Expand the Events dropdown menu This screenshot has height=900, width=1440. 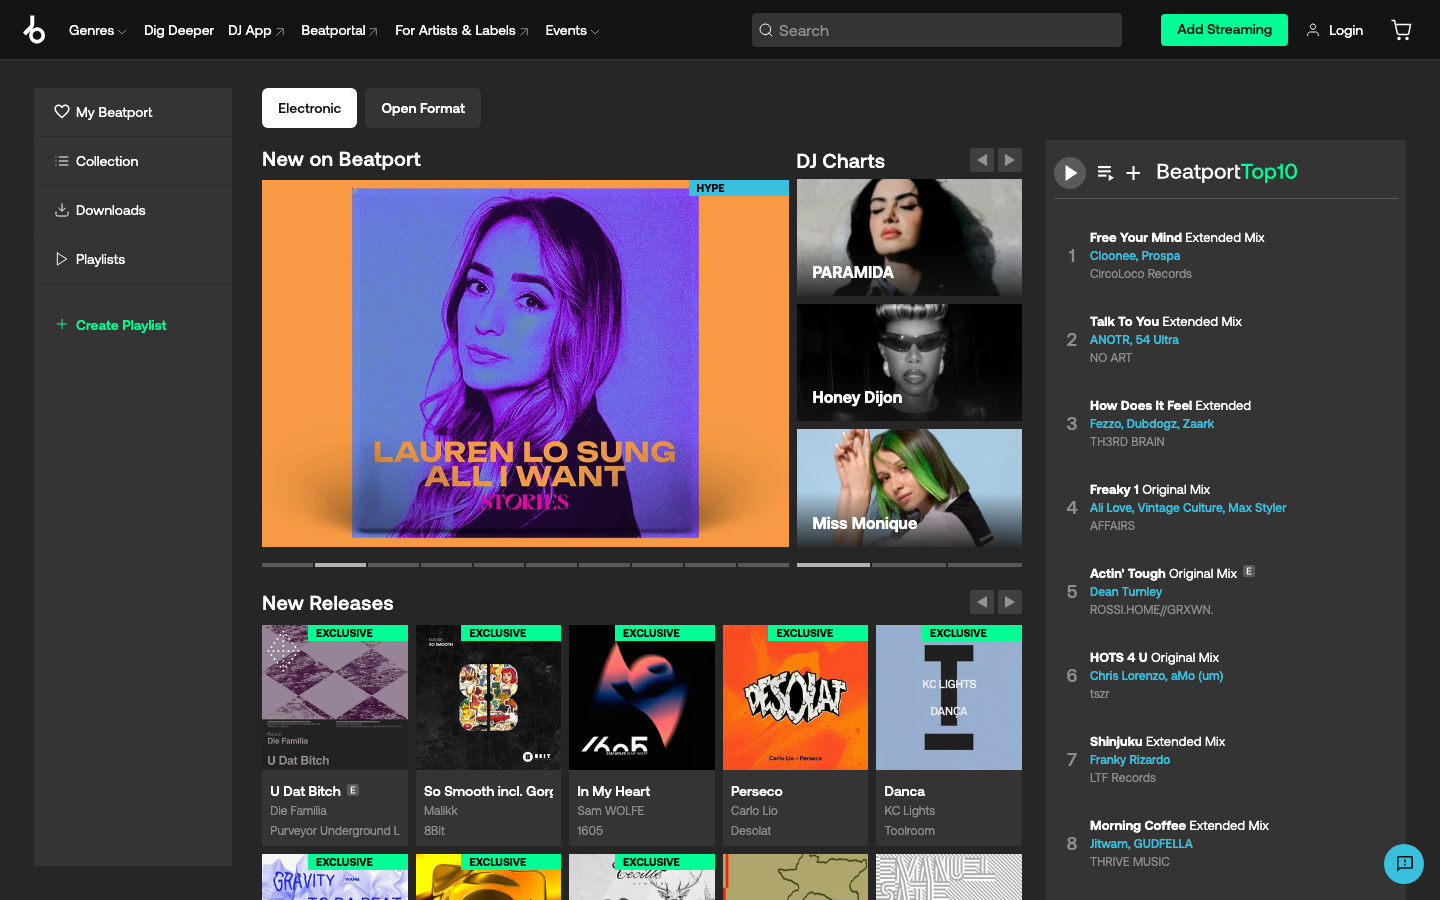click(572, 31)
